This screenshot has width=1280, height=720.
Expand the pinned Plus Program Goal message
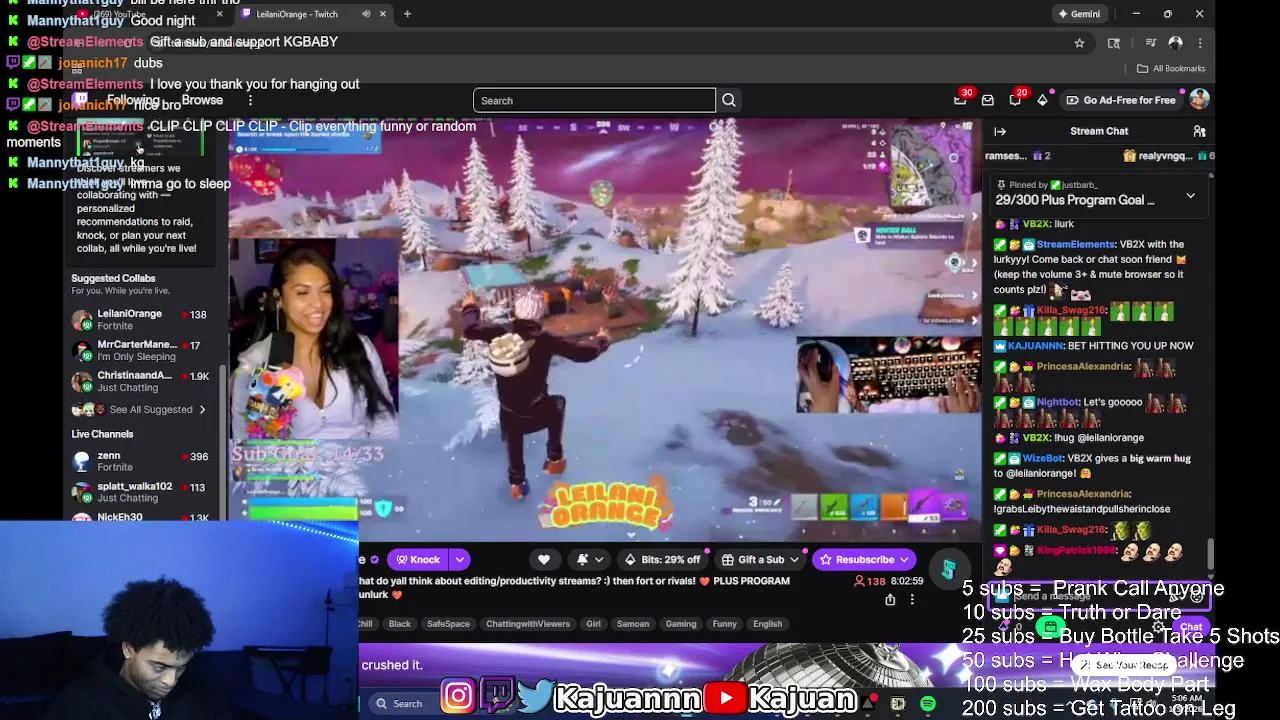click(x=1190, y=196)
